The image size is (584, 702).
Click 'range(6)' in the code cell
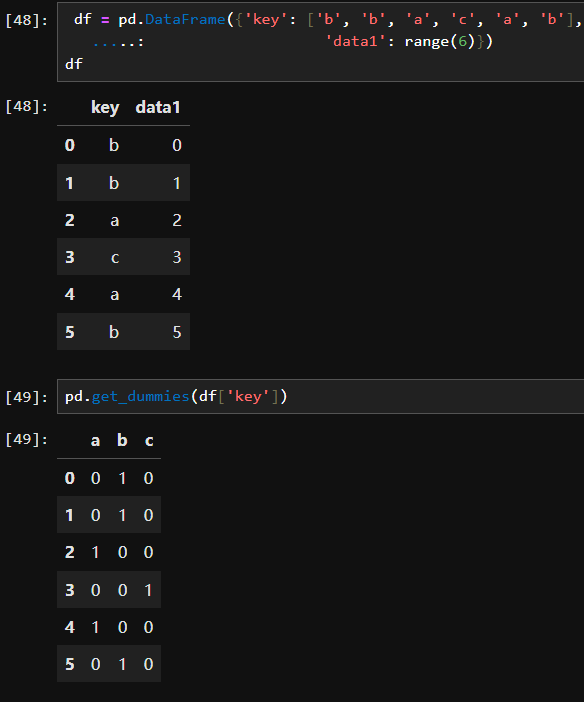[x=440, y=42]
